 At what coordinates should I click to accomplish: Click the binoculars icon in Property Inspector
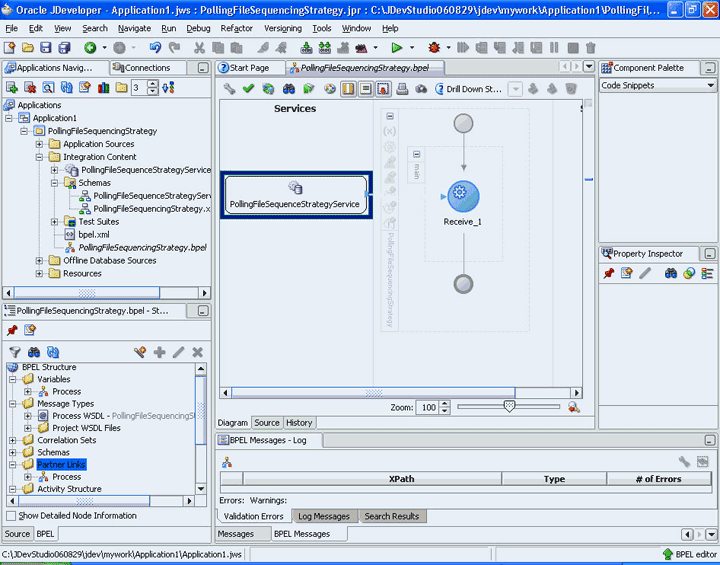click(670, 273)
